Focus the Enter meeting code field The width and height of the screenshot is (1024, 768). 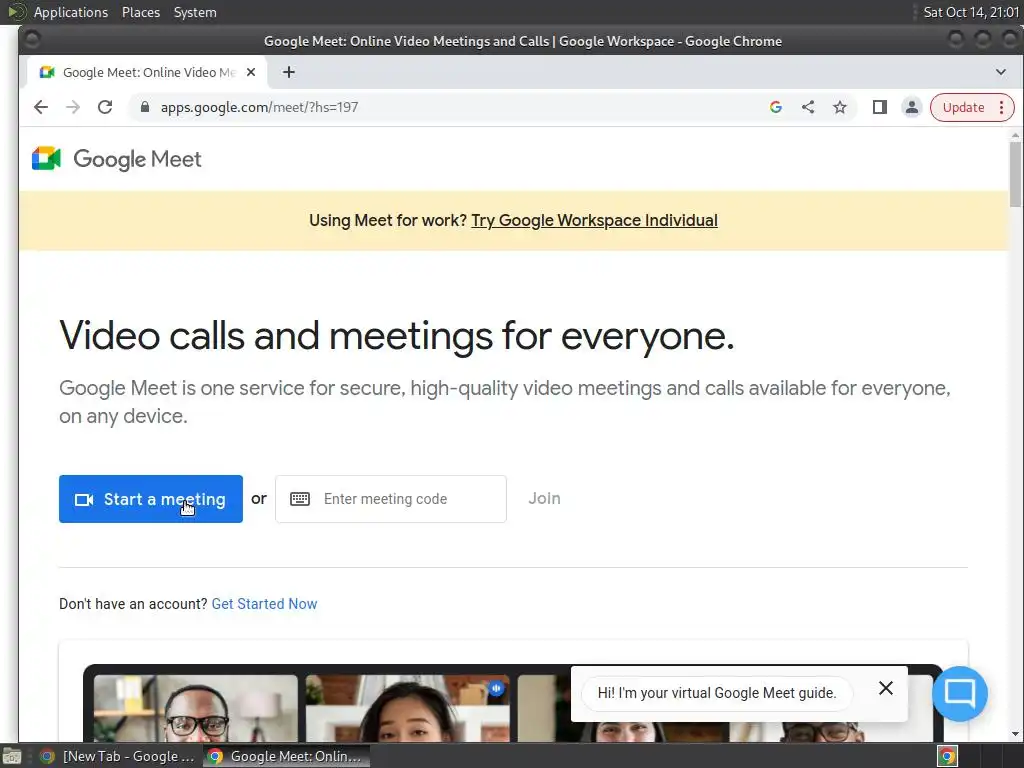(x=391, y=499)
